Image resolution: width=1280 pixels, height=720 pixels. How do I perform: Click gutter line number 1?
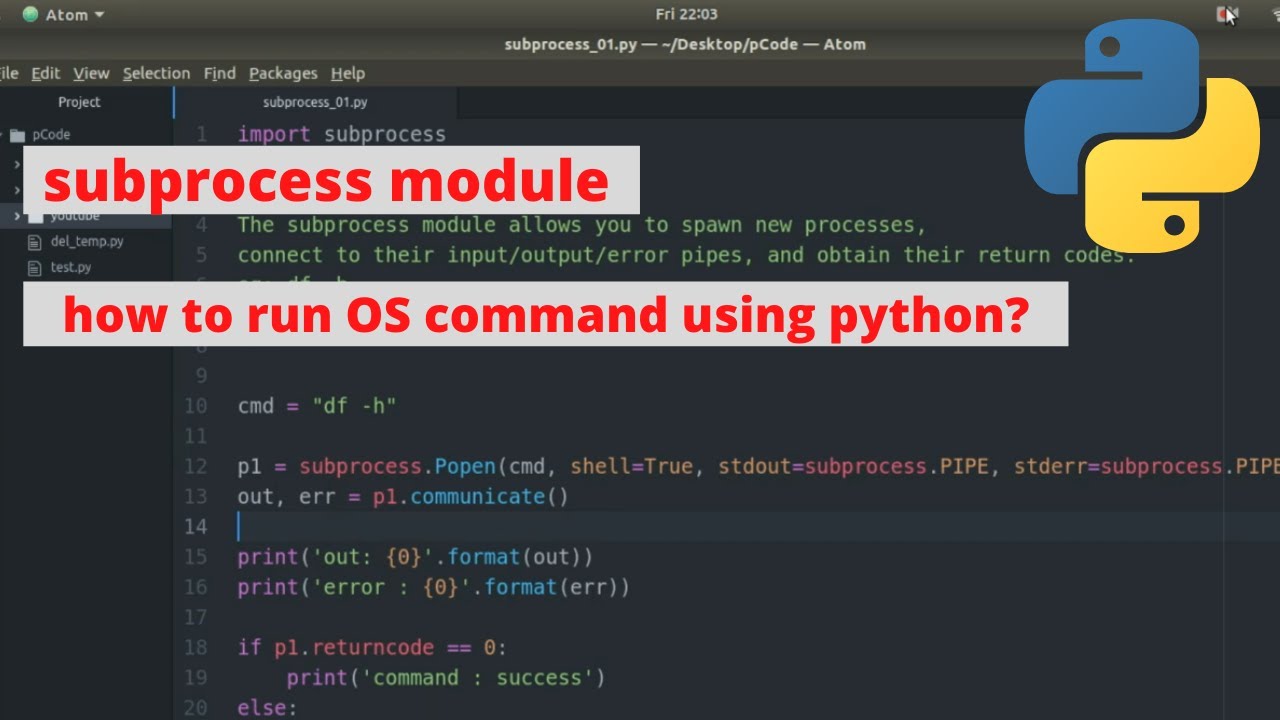[202, 134]
